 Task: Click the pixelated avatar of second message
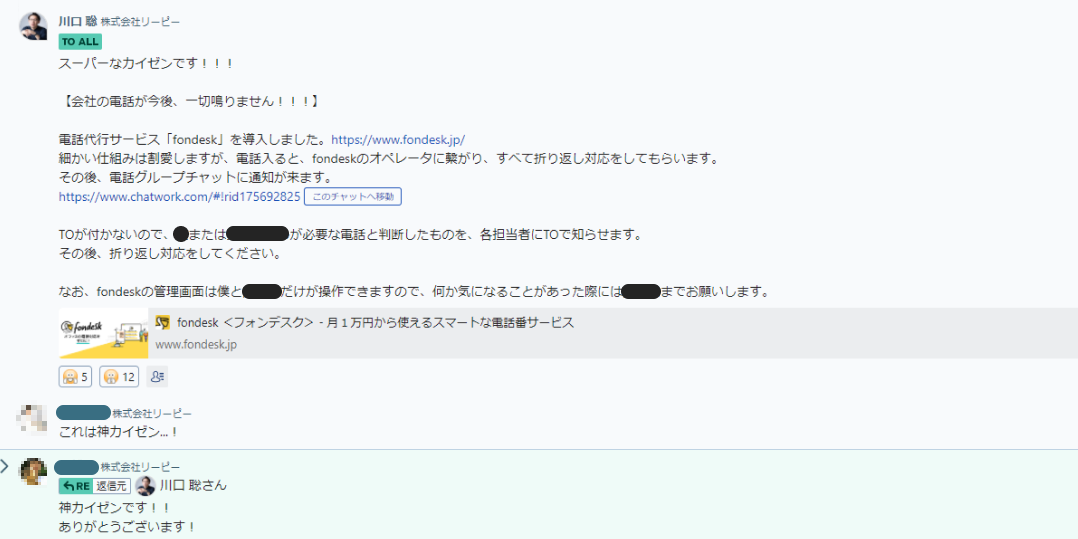[33, 418]
